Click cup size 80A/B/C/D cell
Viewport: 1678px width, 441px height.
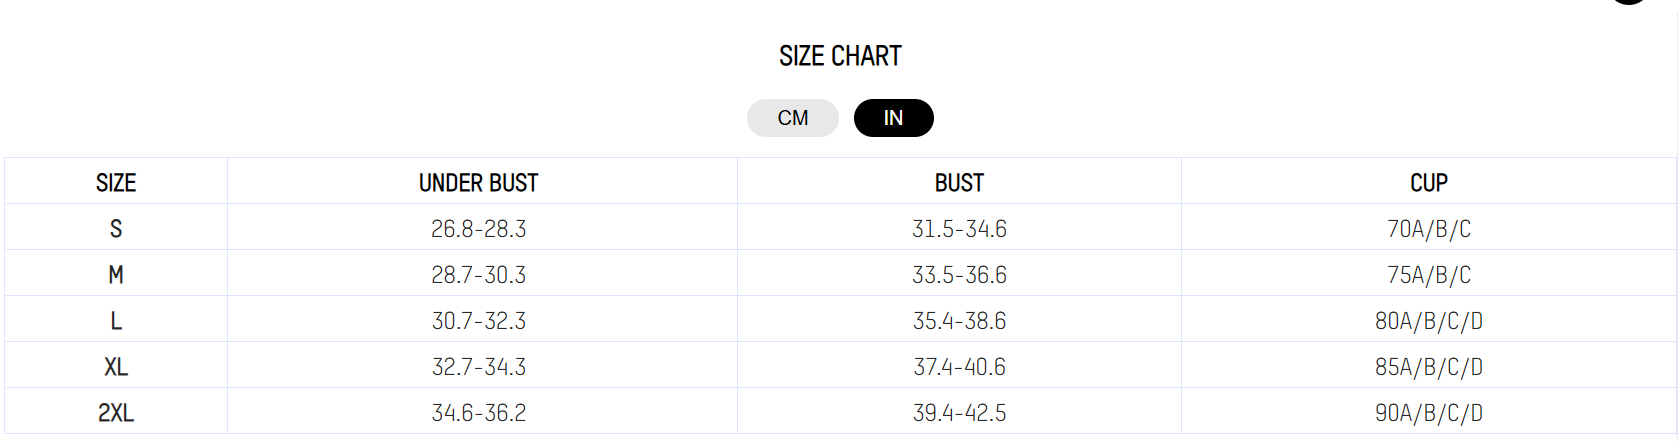point(1428,321)
